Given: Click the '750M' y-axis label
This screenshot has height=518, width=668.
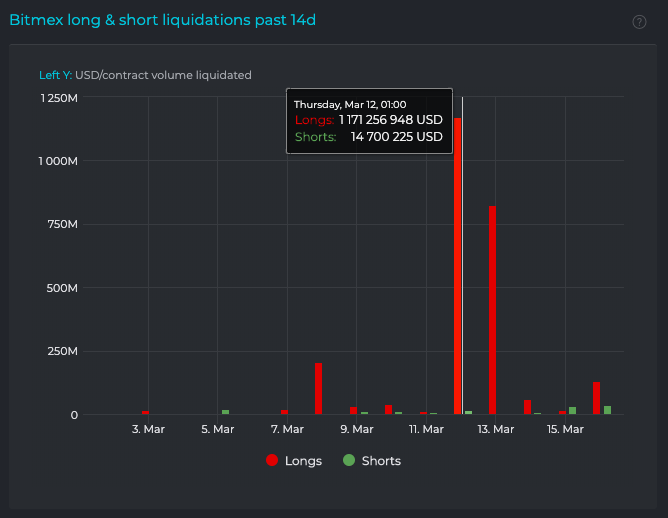Looking at the screenshot, I should (63, 224).
